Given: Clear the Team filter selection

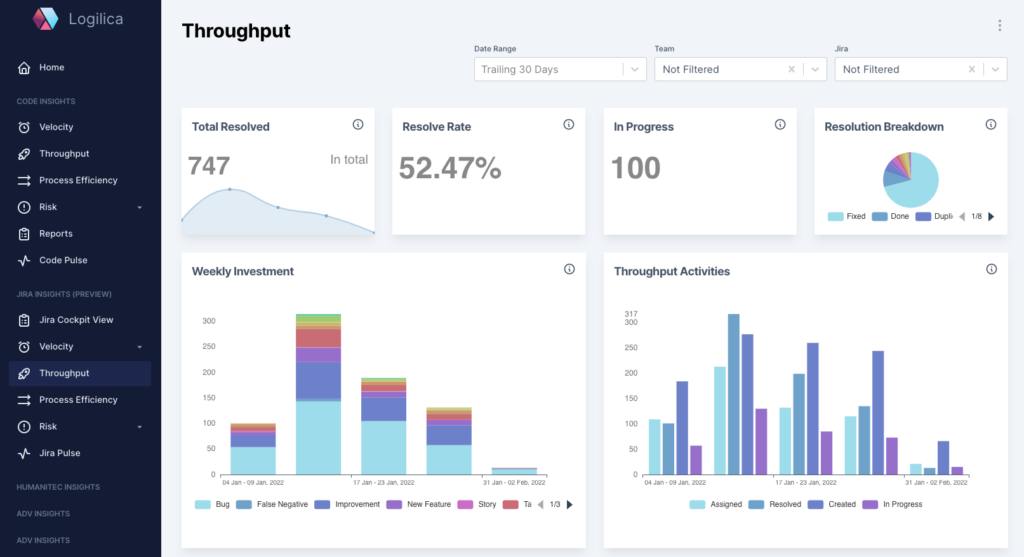Looking at the screenshot, I should (791, 70).
